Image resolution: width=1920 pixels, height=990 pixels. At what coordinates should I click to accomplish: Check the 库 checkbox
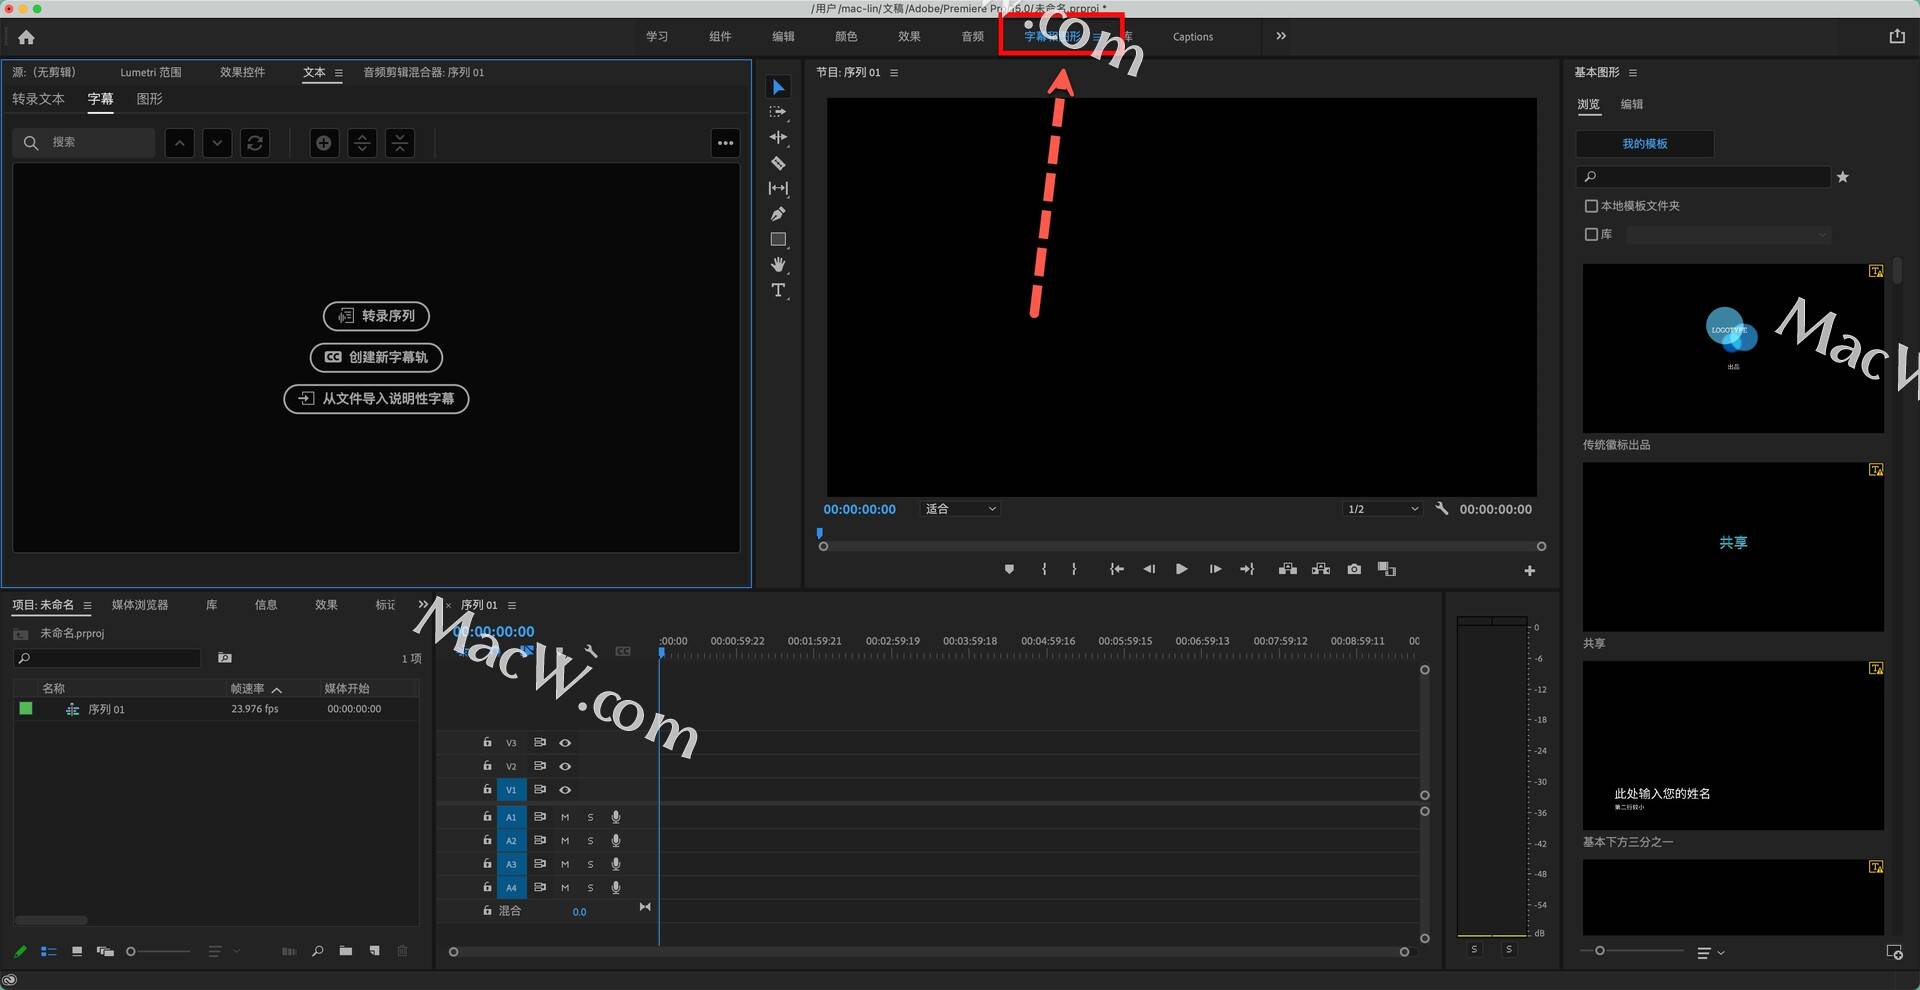tap(1591, 234)
